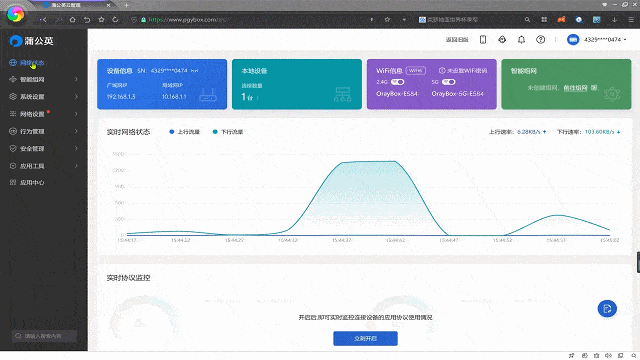Expand the 安全管理 chevron arrow
This screenshot has height=360, width=640.
pyautogui.click(x=76, y=149)
